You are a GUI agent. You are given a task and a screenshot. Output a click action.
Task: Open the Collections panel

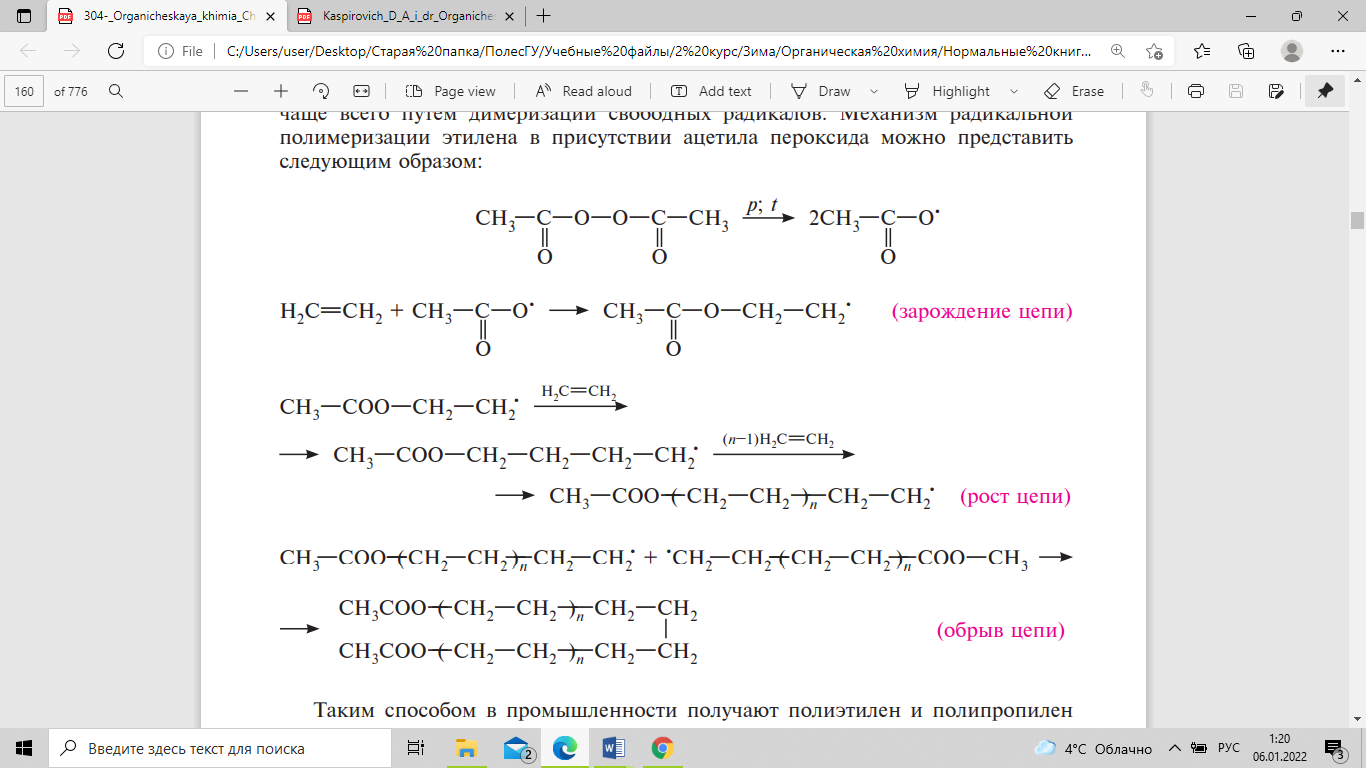(1246, 51)
